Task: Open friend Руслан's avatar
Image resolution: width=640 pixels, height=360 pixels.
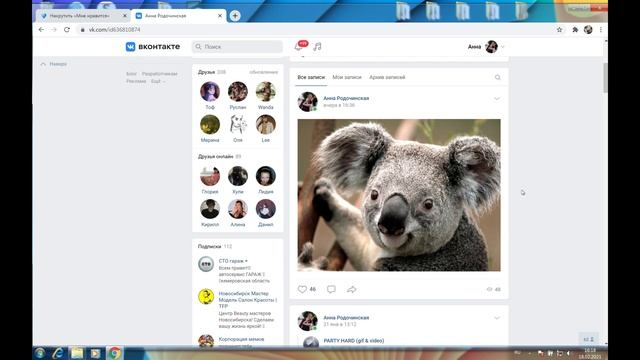Action: point(238,91)
